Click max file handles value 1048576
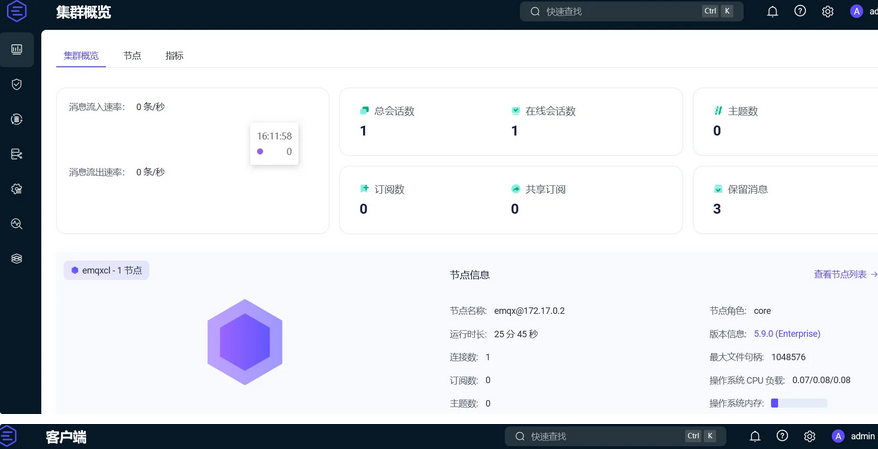Screen dimensions: 878x449 click(x=788, y=357)
